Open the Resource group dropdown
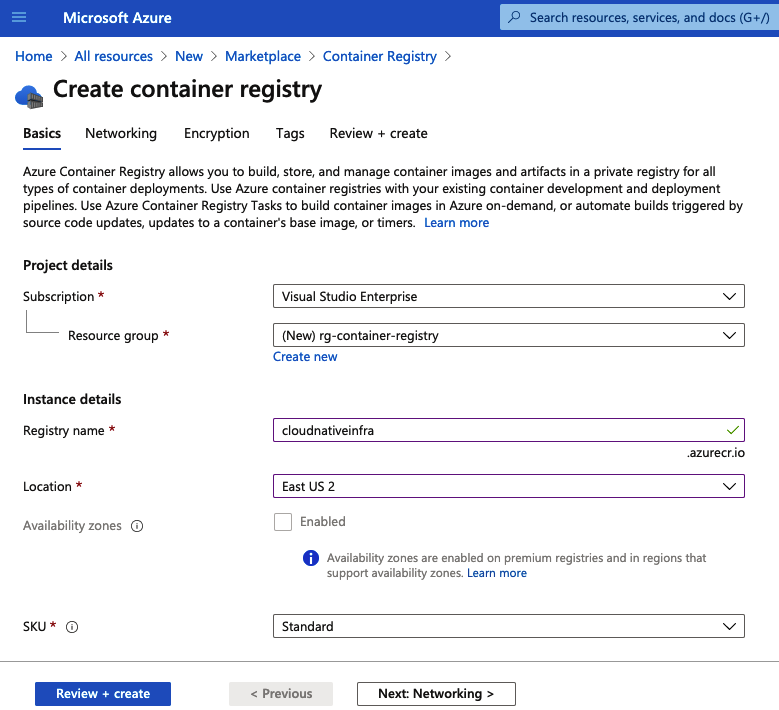 (x=508, y=336)
